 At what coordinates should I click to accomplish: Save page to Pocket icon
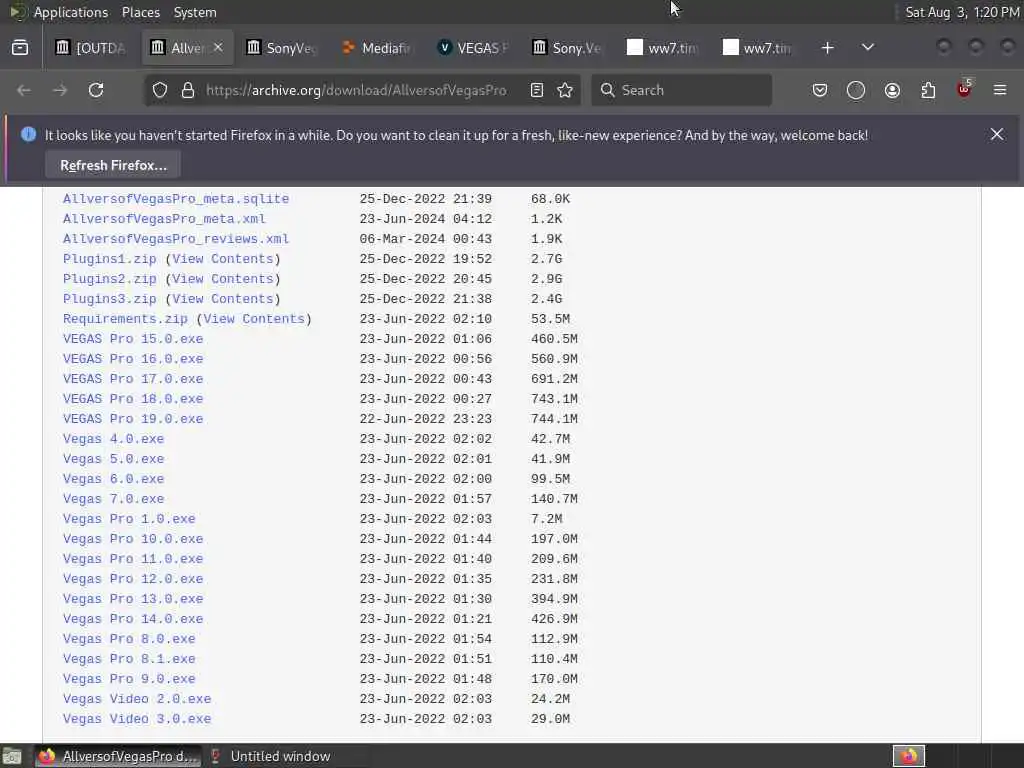(820, 90)
